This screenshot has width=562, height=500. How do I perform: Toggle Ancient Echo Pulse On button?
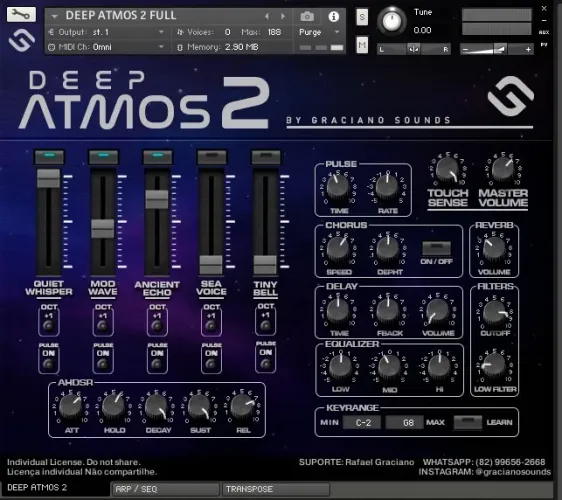click(x=157, y=363)
